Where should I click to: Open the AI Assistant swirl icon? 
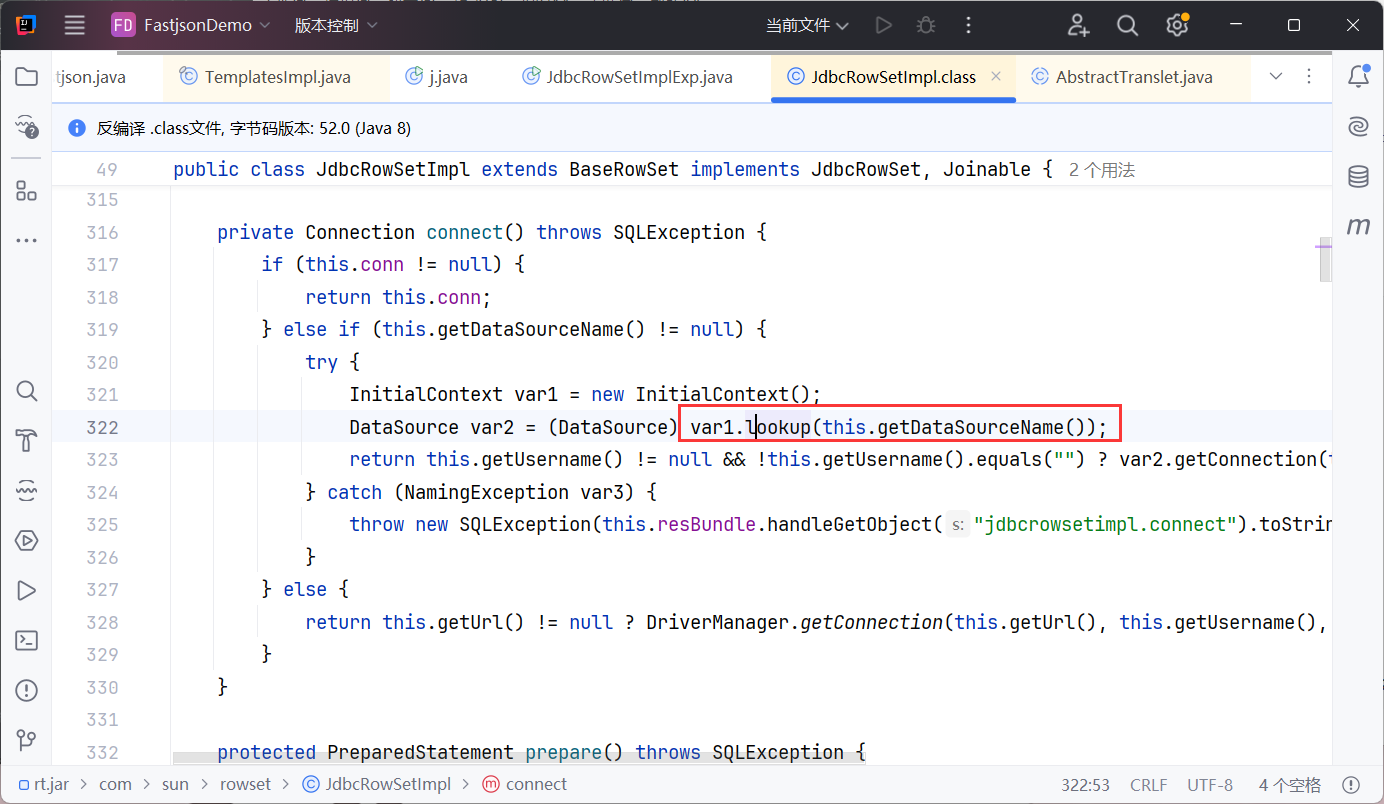[1358, 127]
